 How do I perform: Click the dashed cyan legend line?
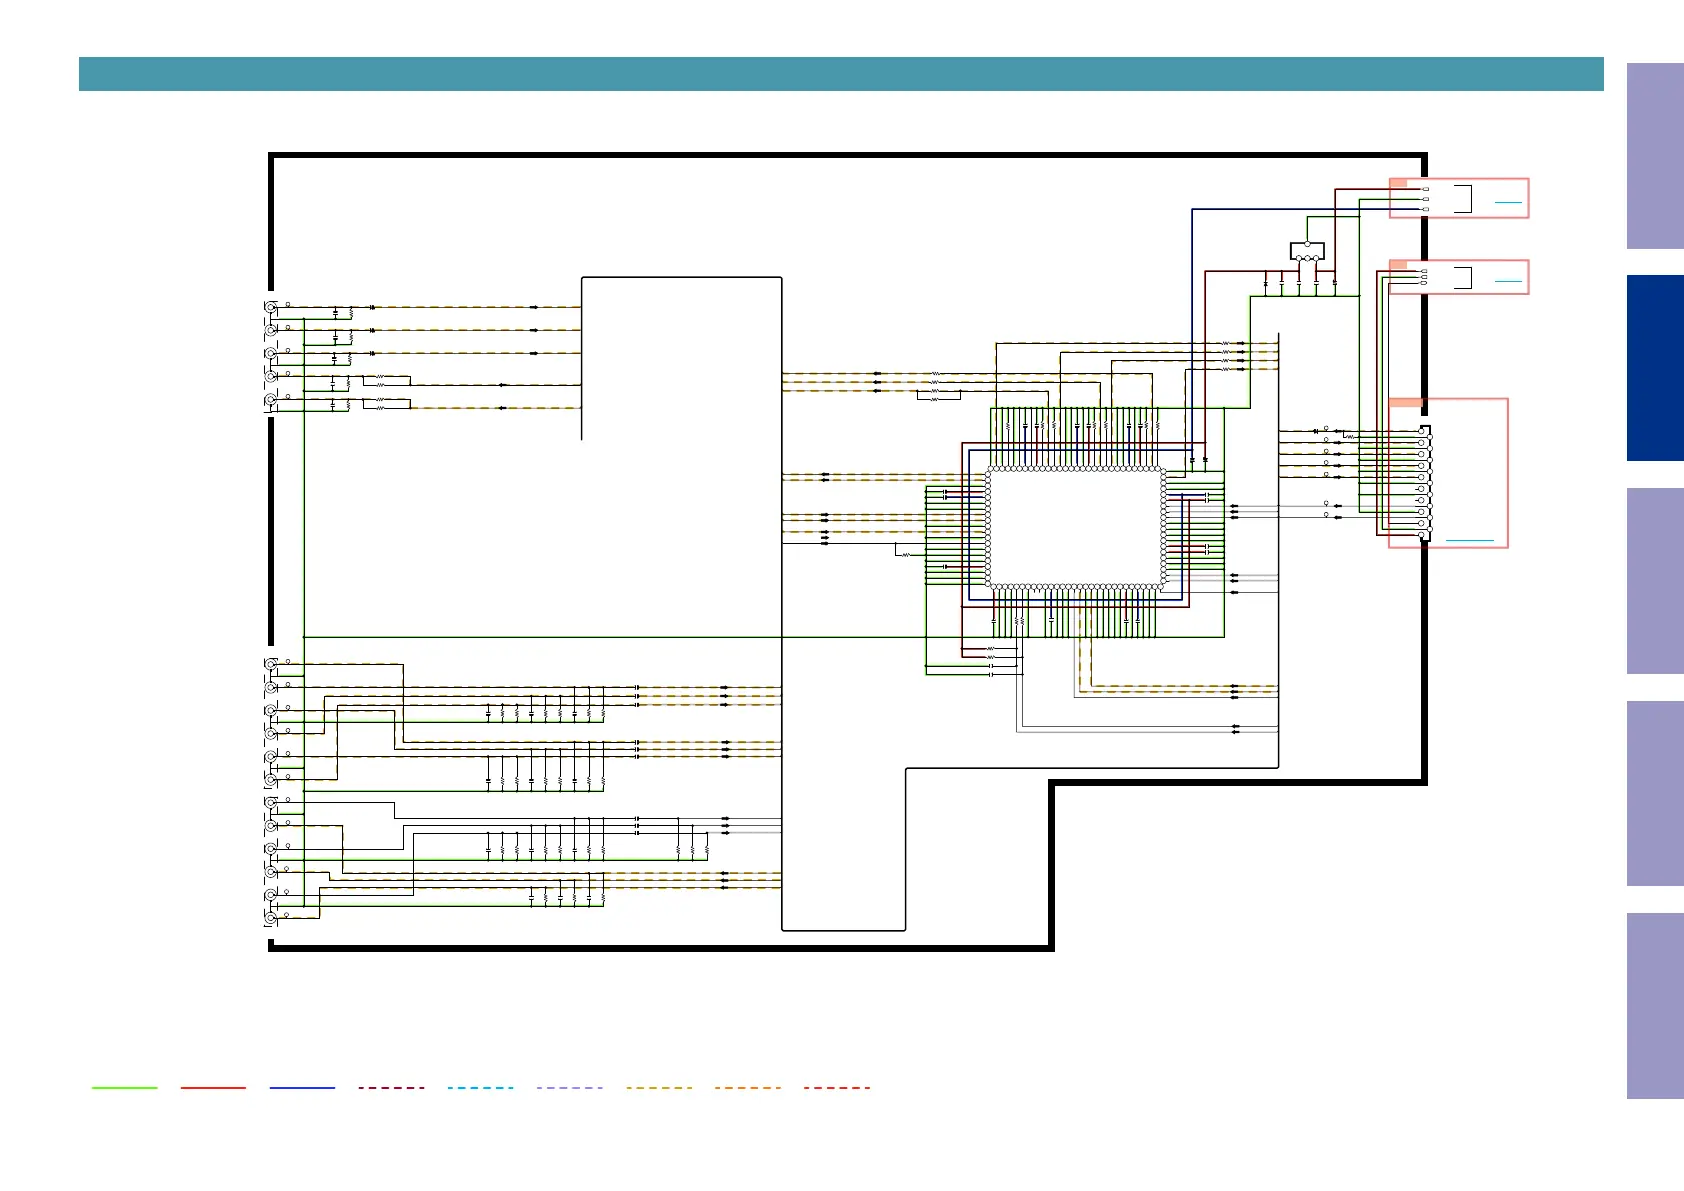pos(481,1087)
